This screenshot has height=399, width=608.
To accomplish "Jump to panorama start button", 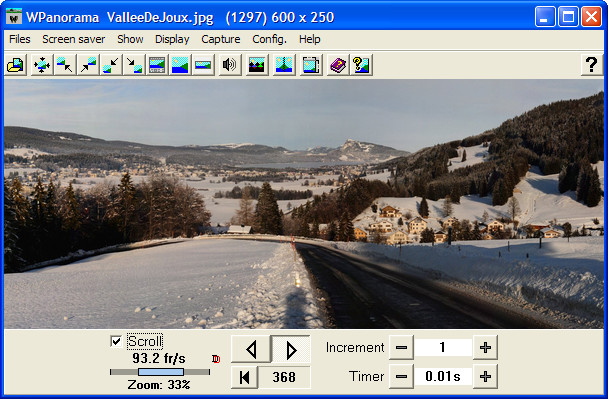I will (244, 377).
